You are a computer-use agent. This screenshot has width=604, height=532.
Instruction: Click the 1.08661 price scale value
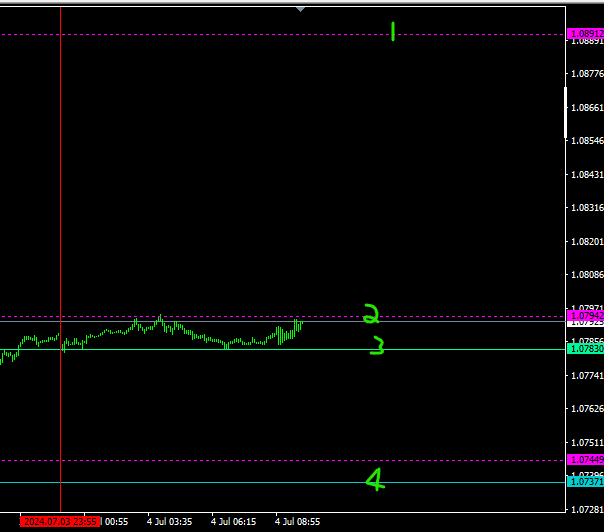(x=587, y=107)
